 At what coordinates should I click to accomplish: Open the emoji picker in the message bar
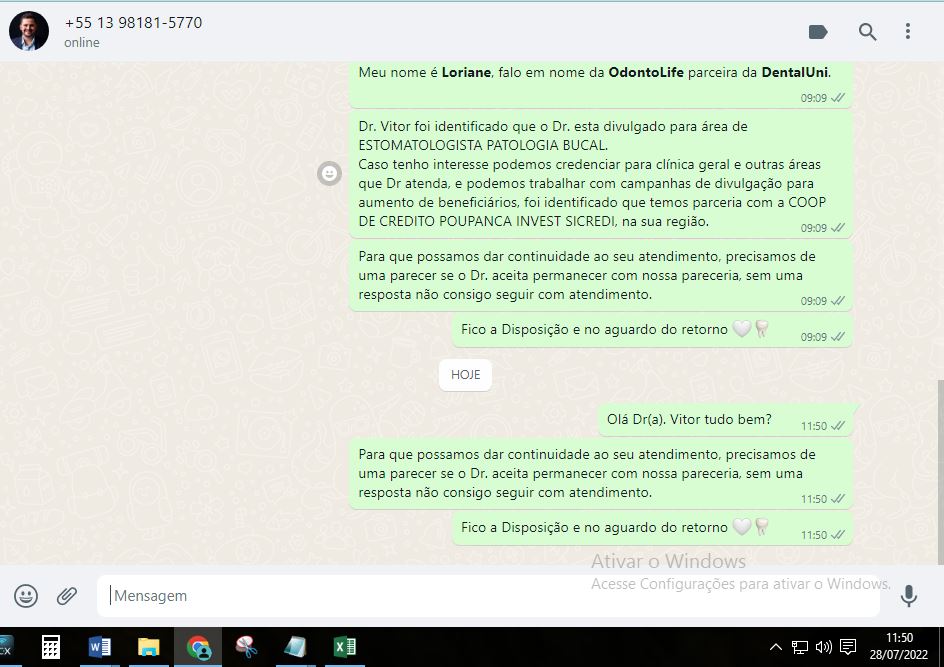click(x=26, y=595)
